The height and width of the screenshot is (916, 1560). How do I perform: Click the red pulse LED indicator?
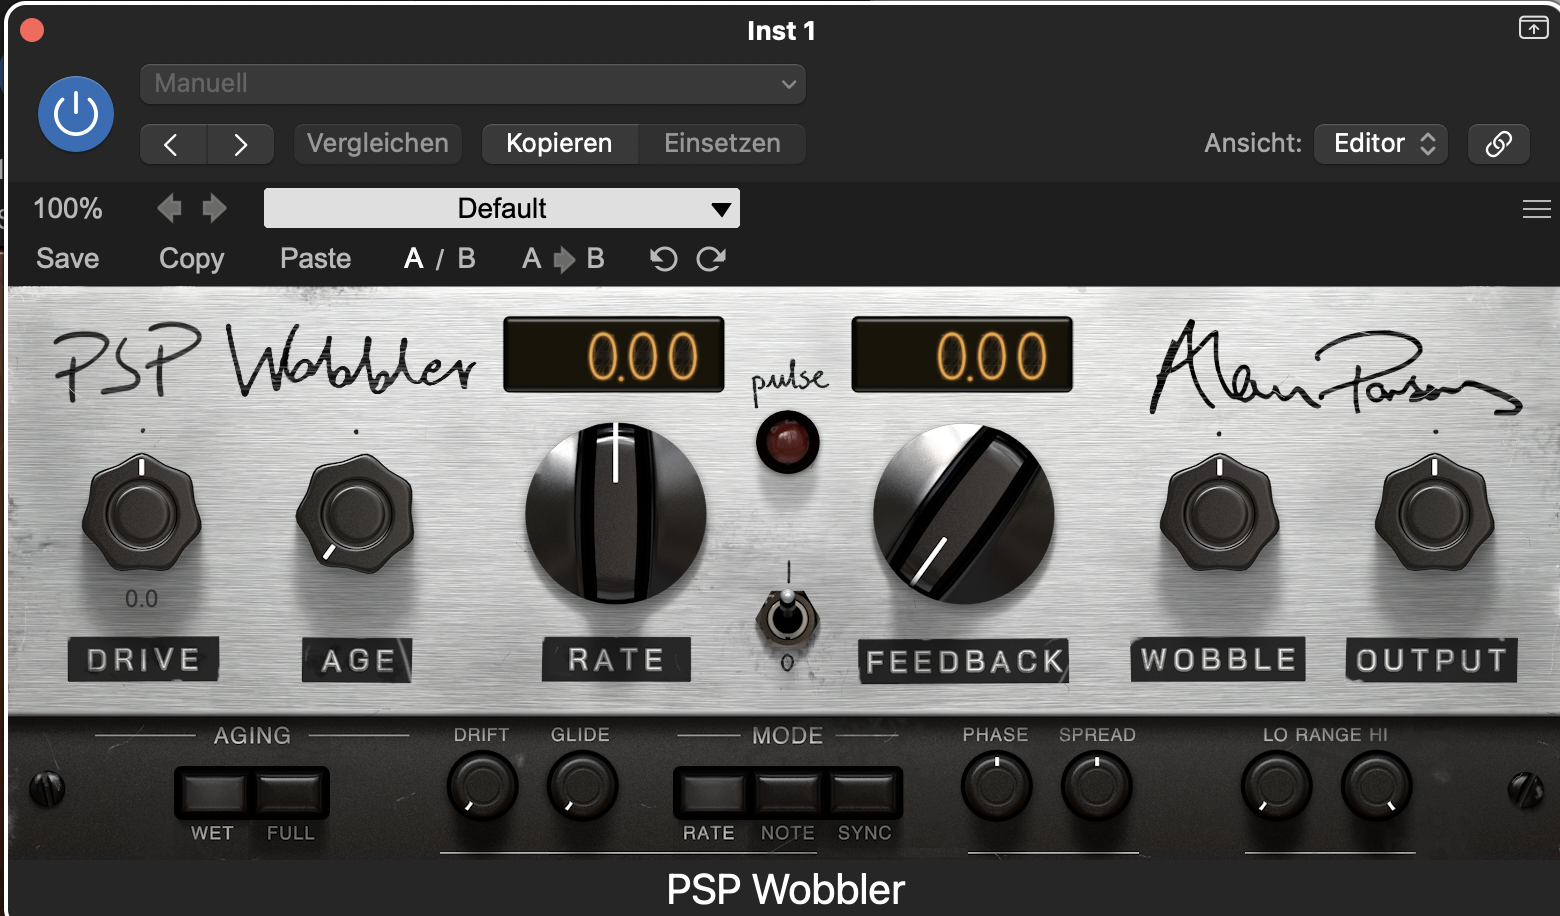pyautogui.click(x=788, y=442)
